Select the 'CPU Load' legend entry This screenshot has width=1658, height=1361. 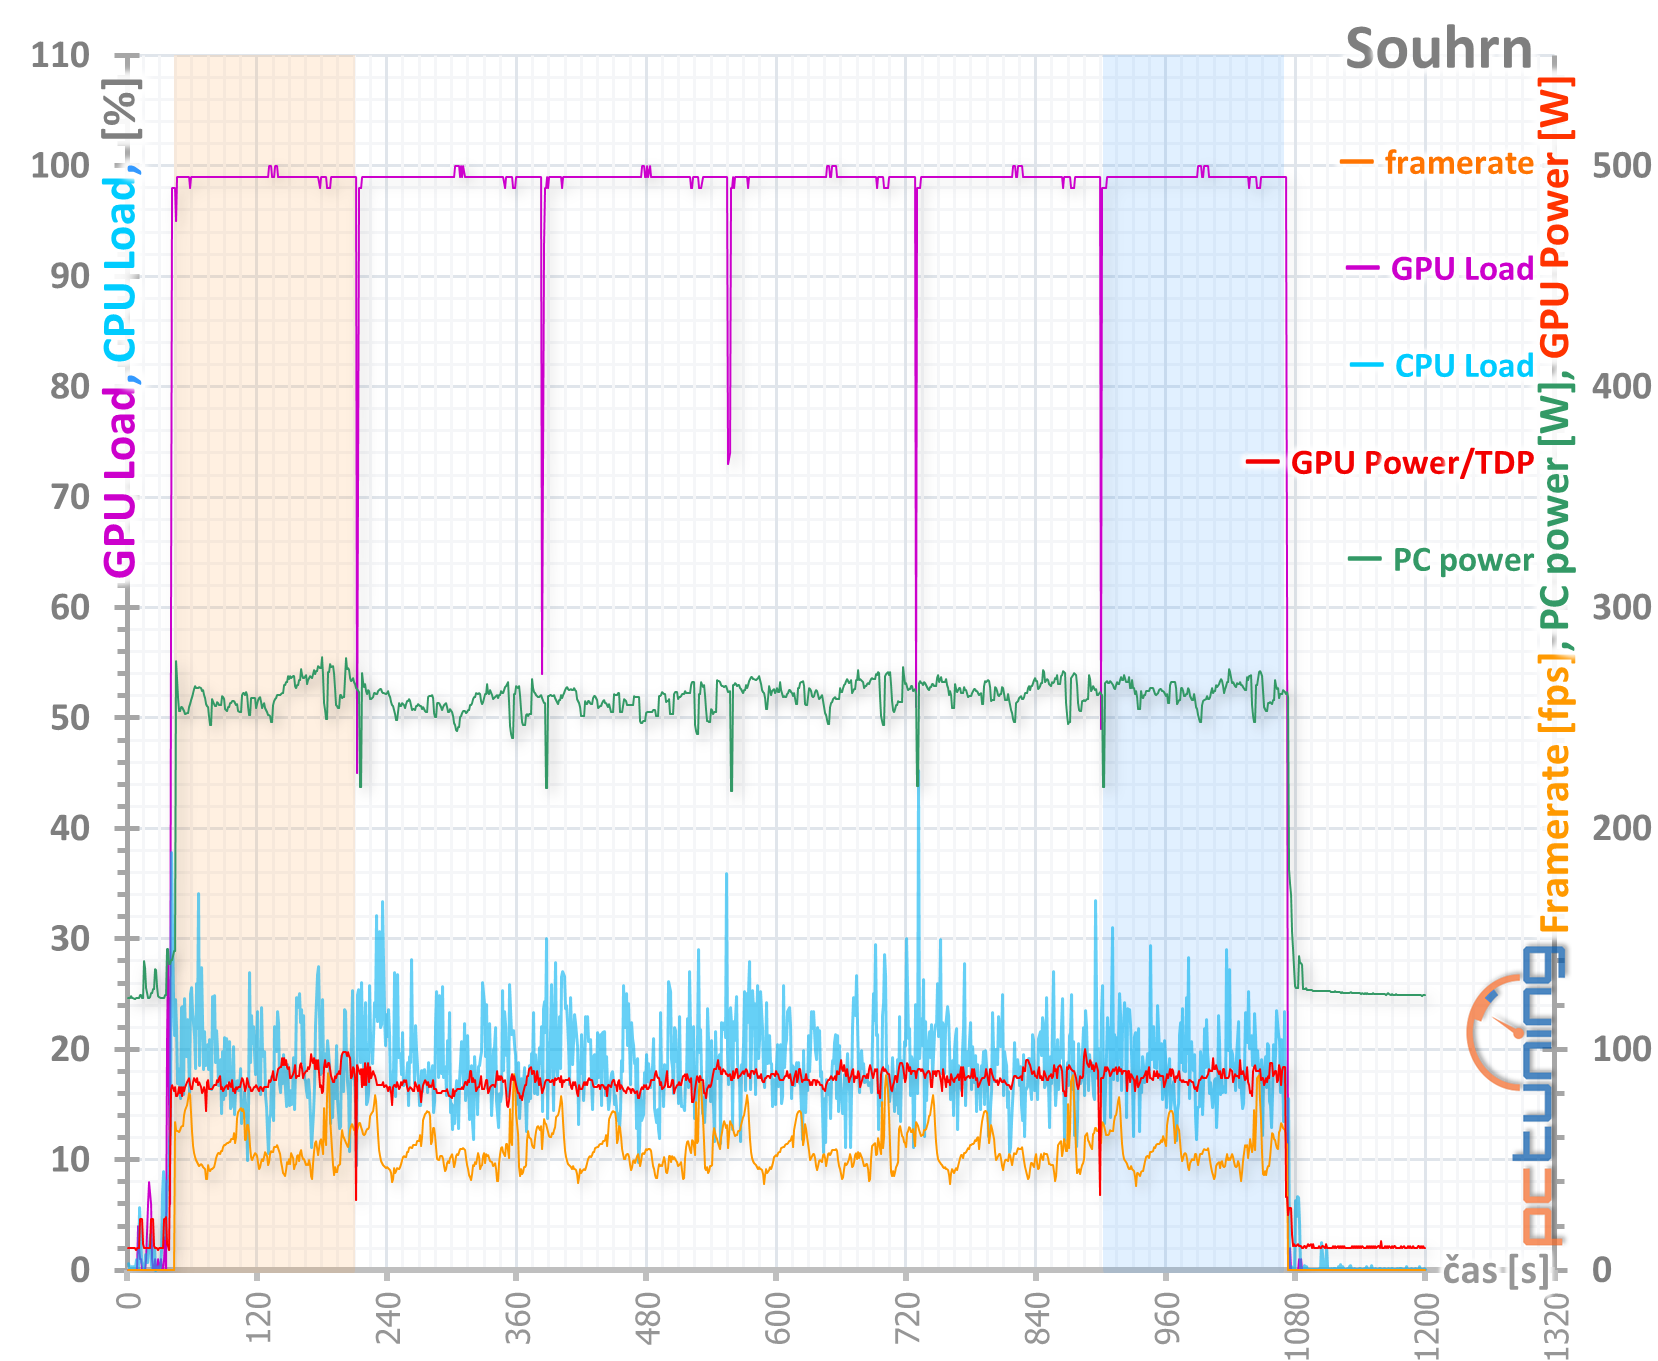(x=1442, y=366)
